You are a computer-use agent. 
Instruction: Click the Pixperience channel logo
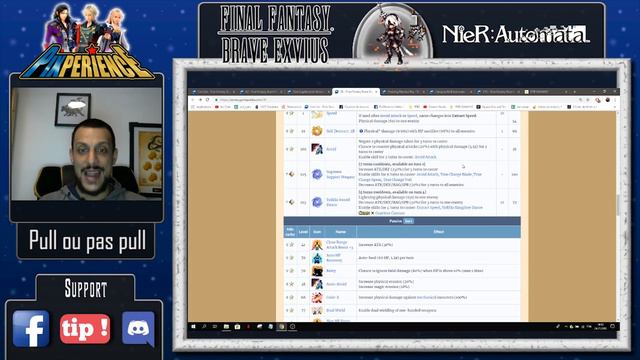(87, 41)
